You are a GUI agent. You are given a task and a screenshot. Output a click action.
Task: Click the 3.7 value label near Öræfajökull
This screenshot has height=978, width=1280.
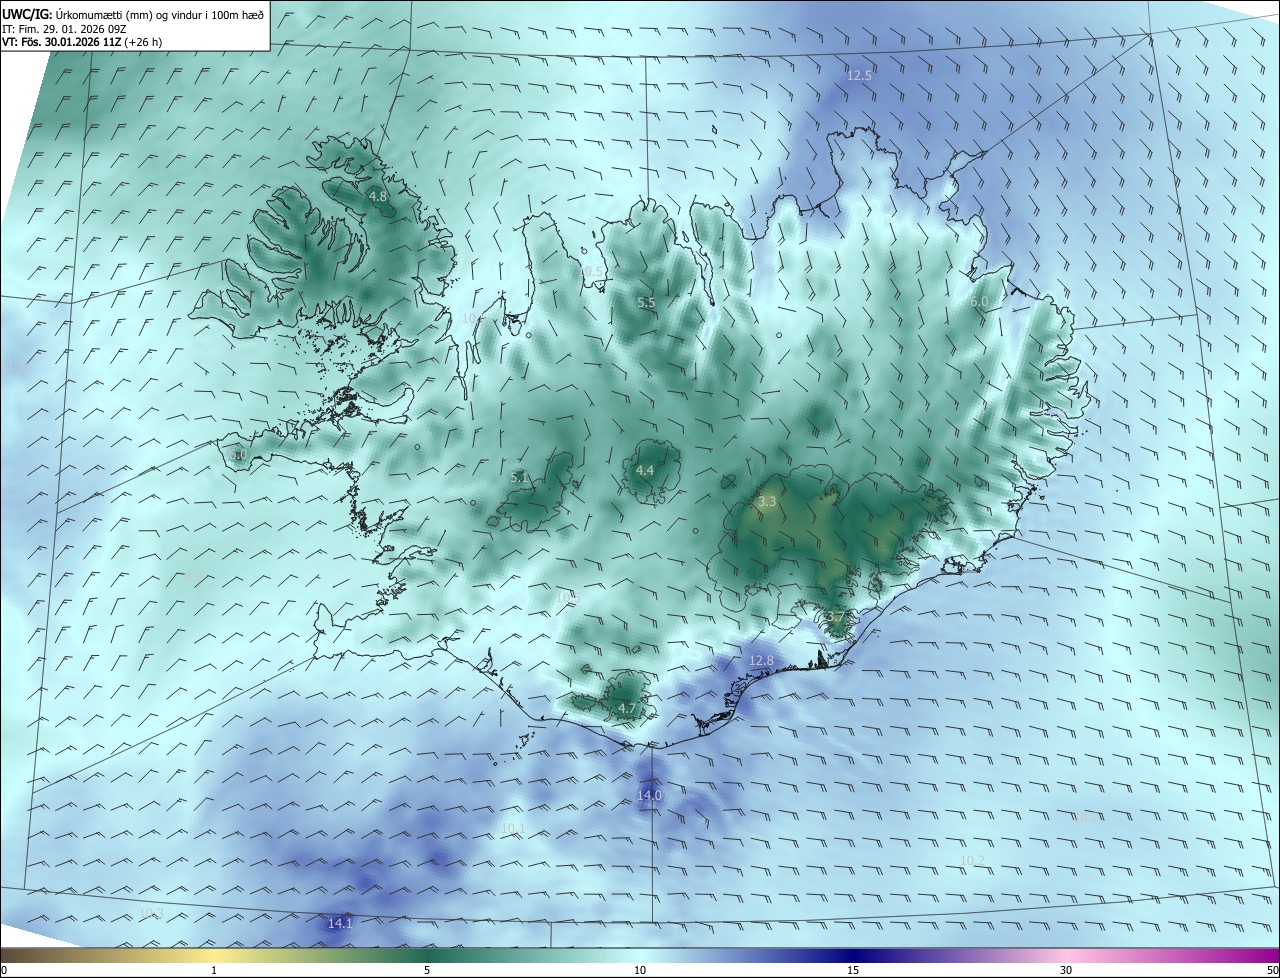(837, 617)
